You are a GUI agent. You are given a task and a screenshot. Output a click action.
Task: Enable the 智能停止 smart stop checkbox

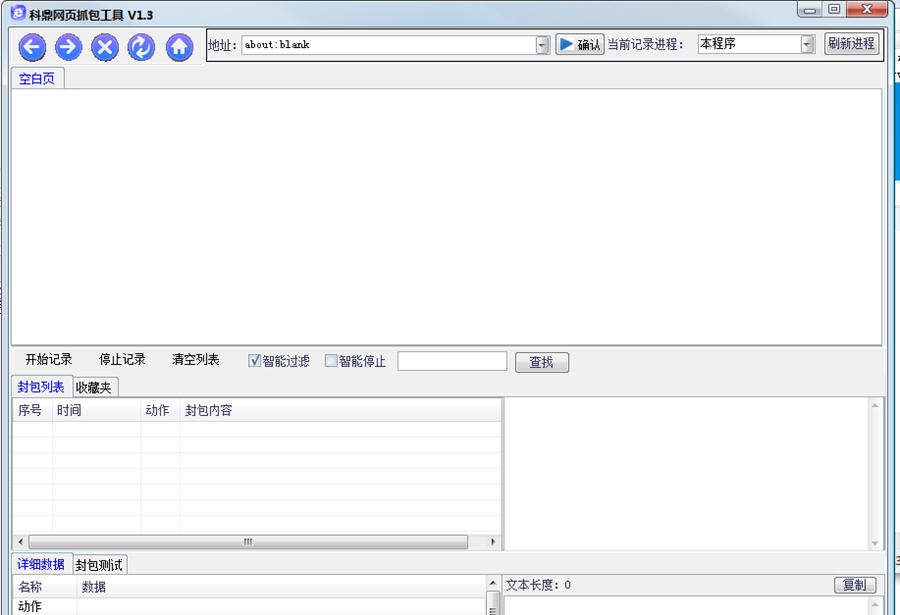(331, 361)
